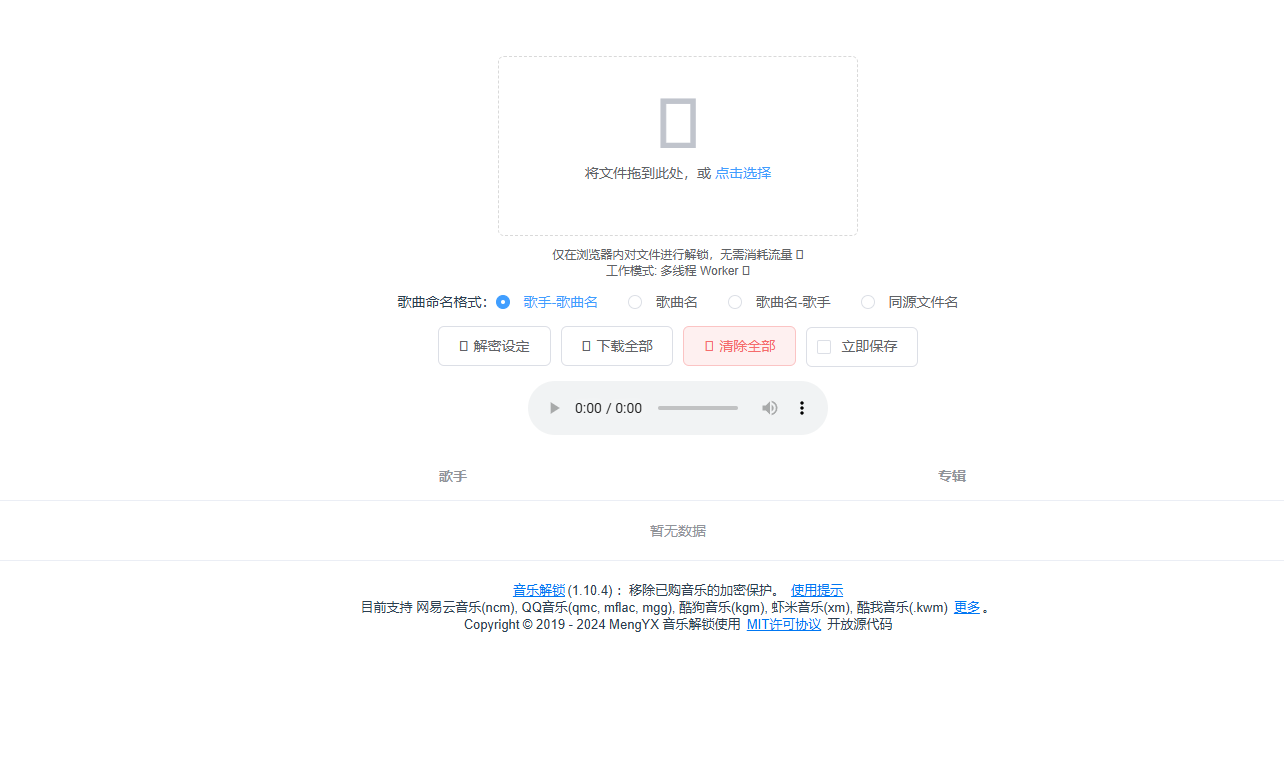Image resolution: width=1284 pixels, height=773 pixels.
Task: Click the audio progress seek bar
Action: pos(697,407)
